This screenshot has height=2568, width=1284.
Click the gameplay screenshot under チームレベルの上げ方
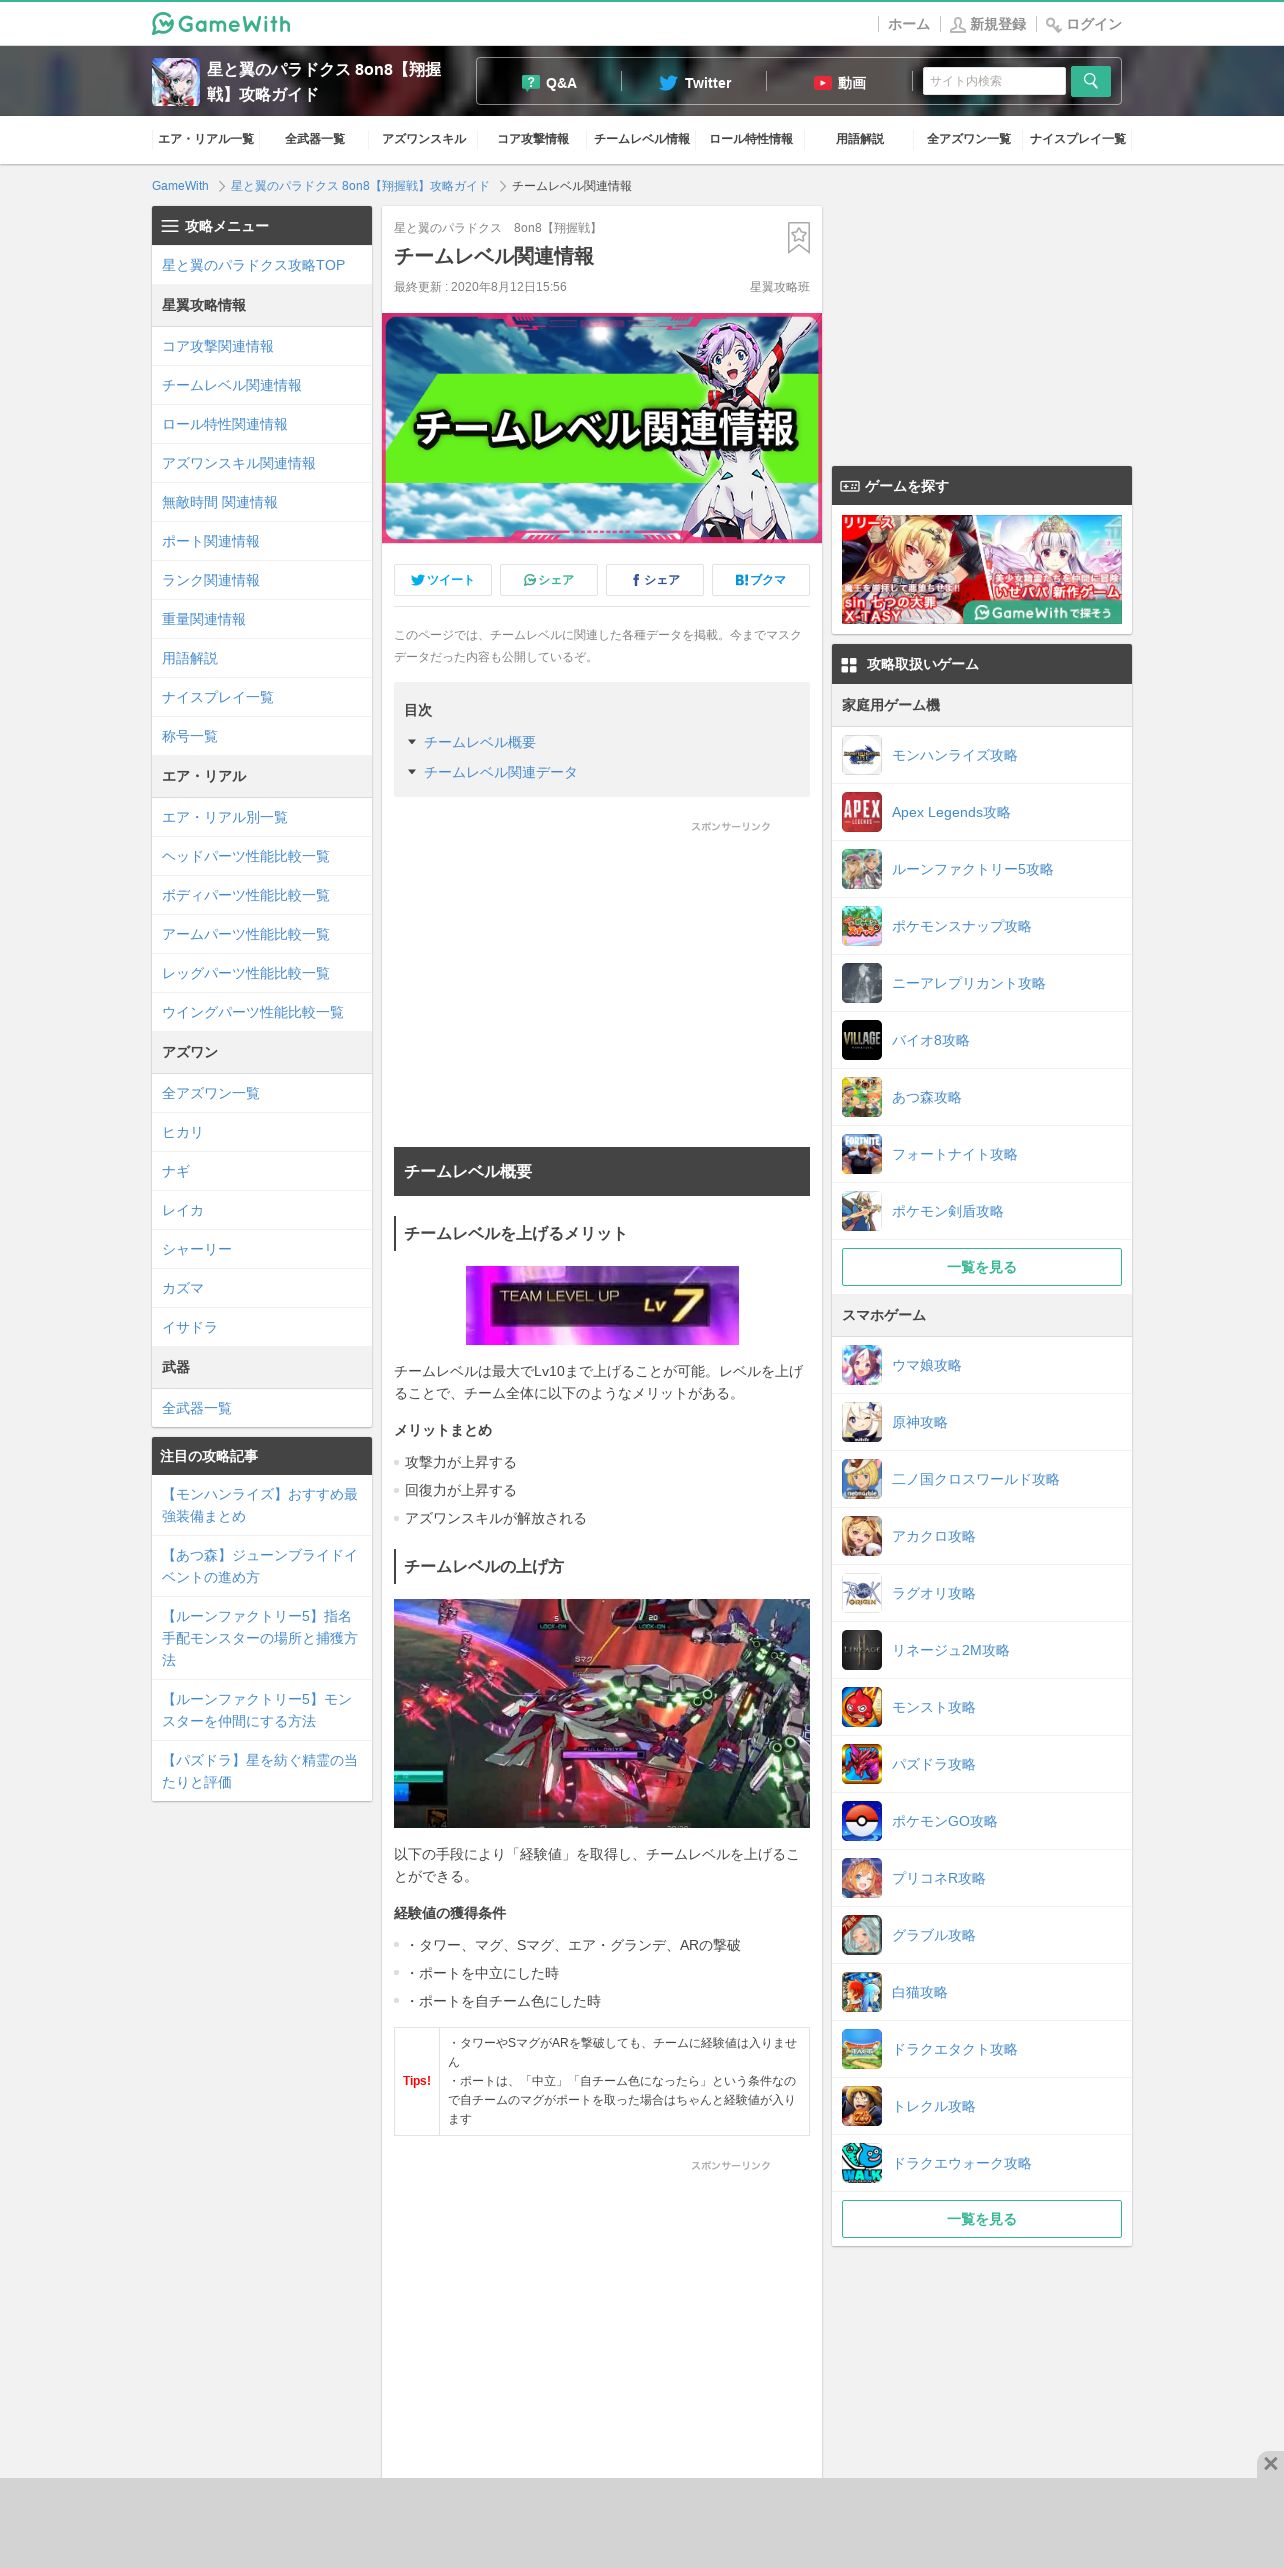(x=602, y=1713)
